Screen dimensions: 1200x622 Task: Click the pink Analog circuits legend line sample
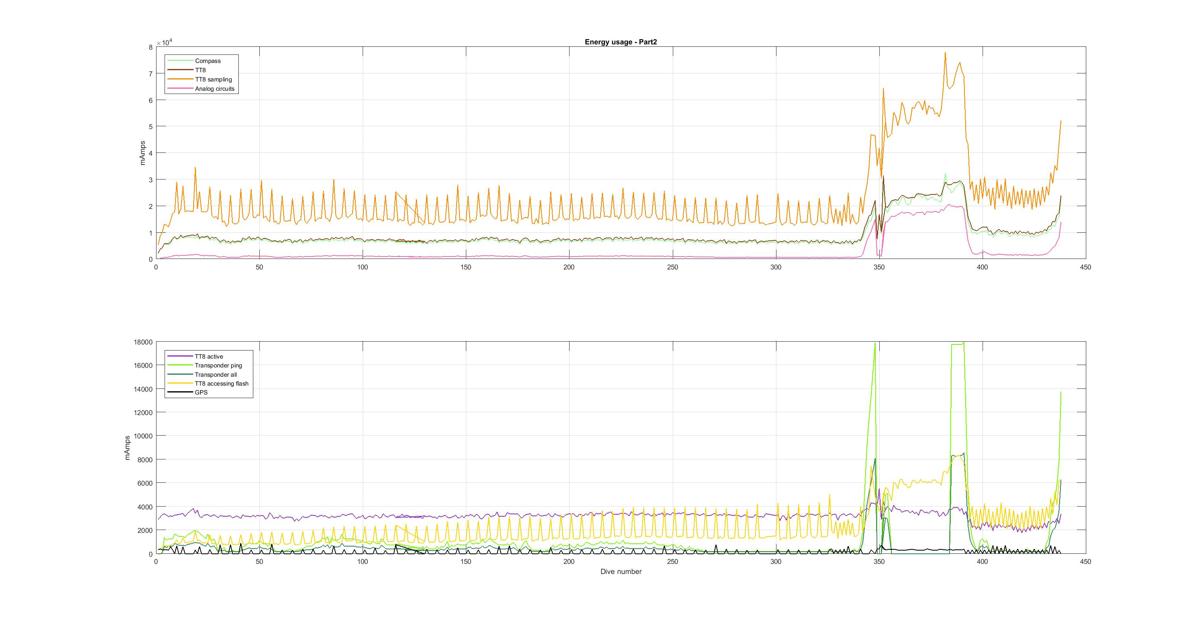[181, 89]
